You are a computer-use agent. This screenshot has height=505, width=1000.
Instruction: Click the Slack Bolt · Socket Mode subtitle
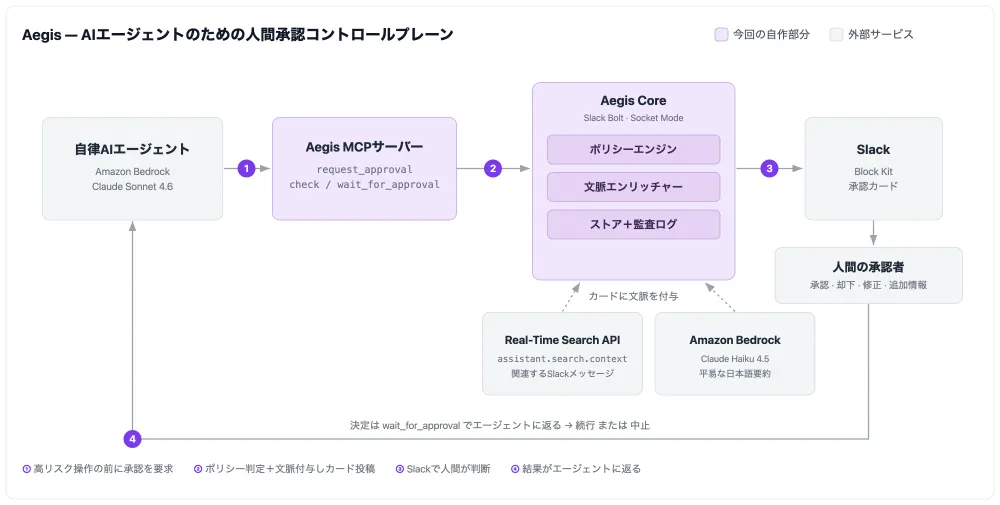[x=633, y=118]
